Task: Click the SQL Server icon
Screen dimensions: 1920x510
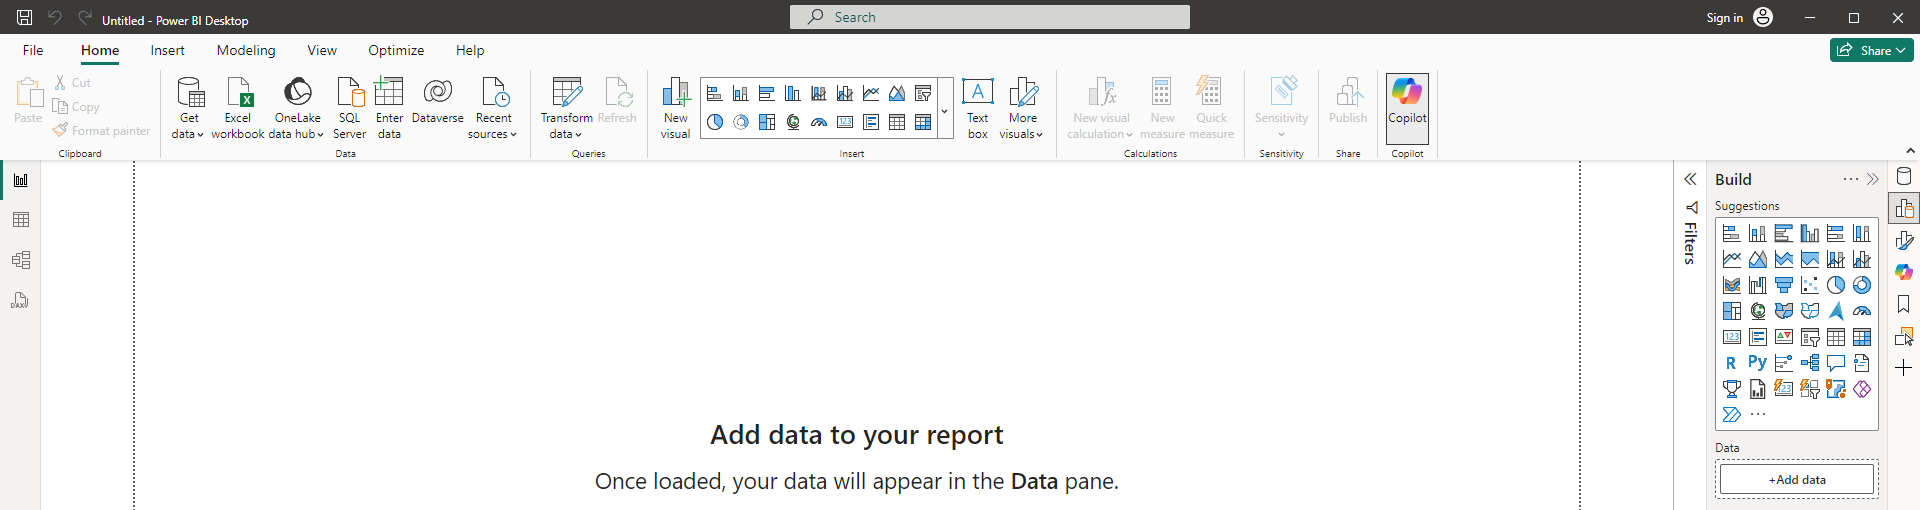Action: click(x=349, y=93)
